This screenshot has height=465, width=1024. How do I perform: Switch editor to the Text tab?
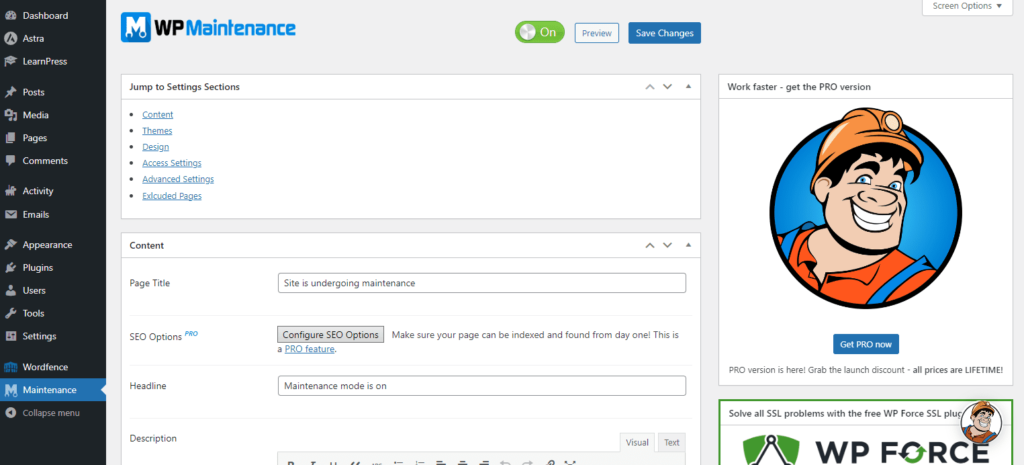click(671, 442)
